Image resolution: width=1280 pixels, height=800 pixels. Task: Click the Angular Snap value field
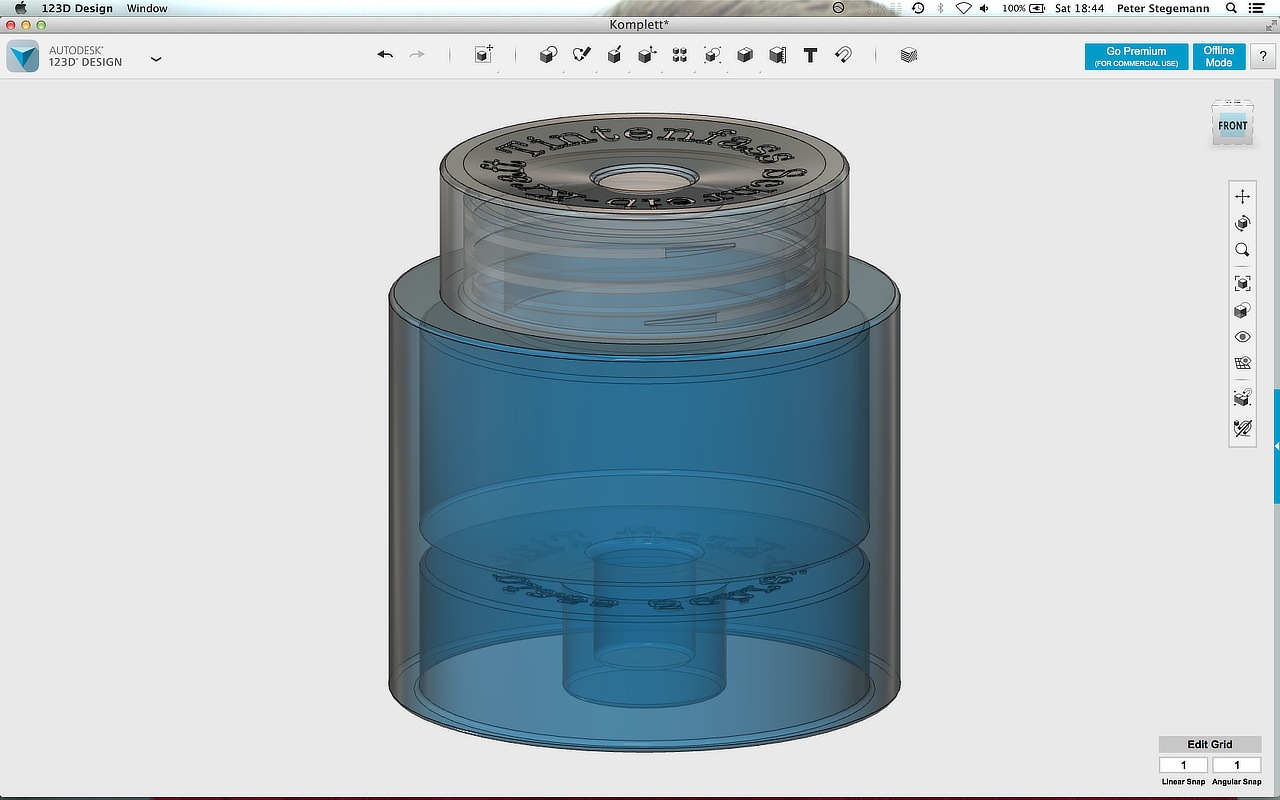click(1237, 765)
